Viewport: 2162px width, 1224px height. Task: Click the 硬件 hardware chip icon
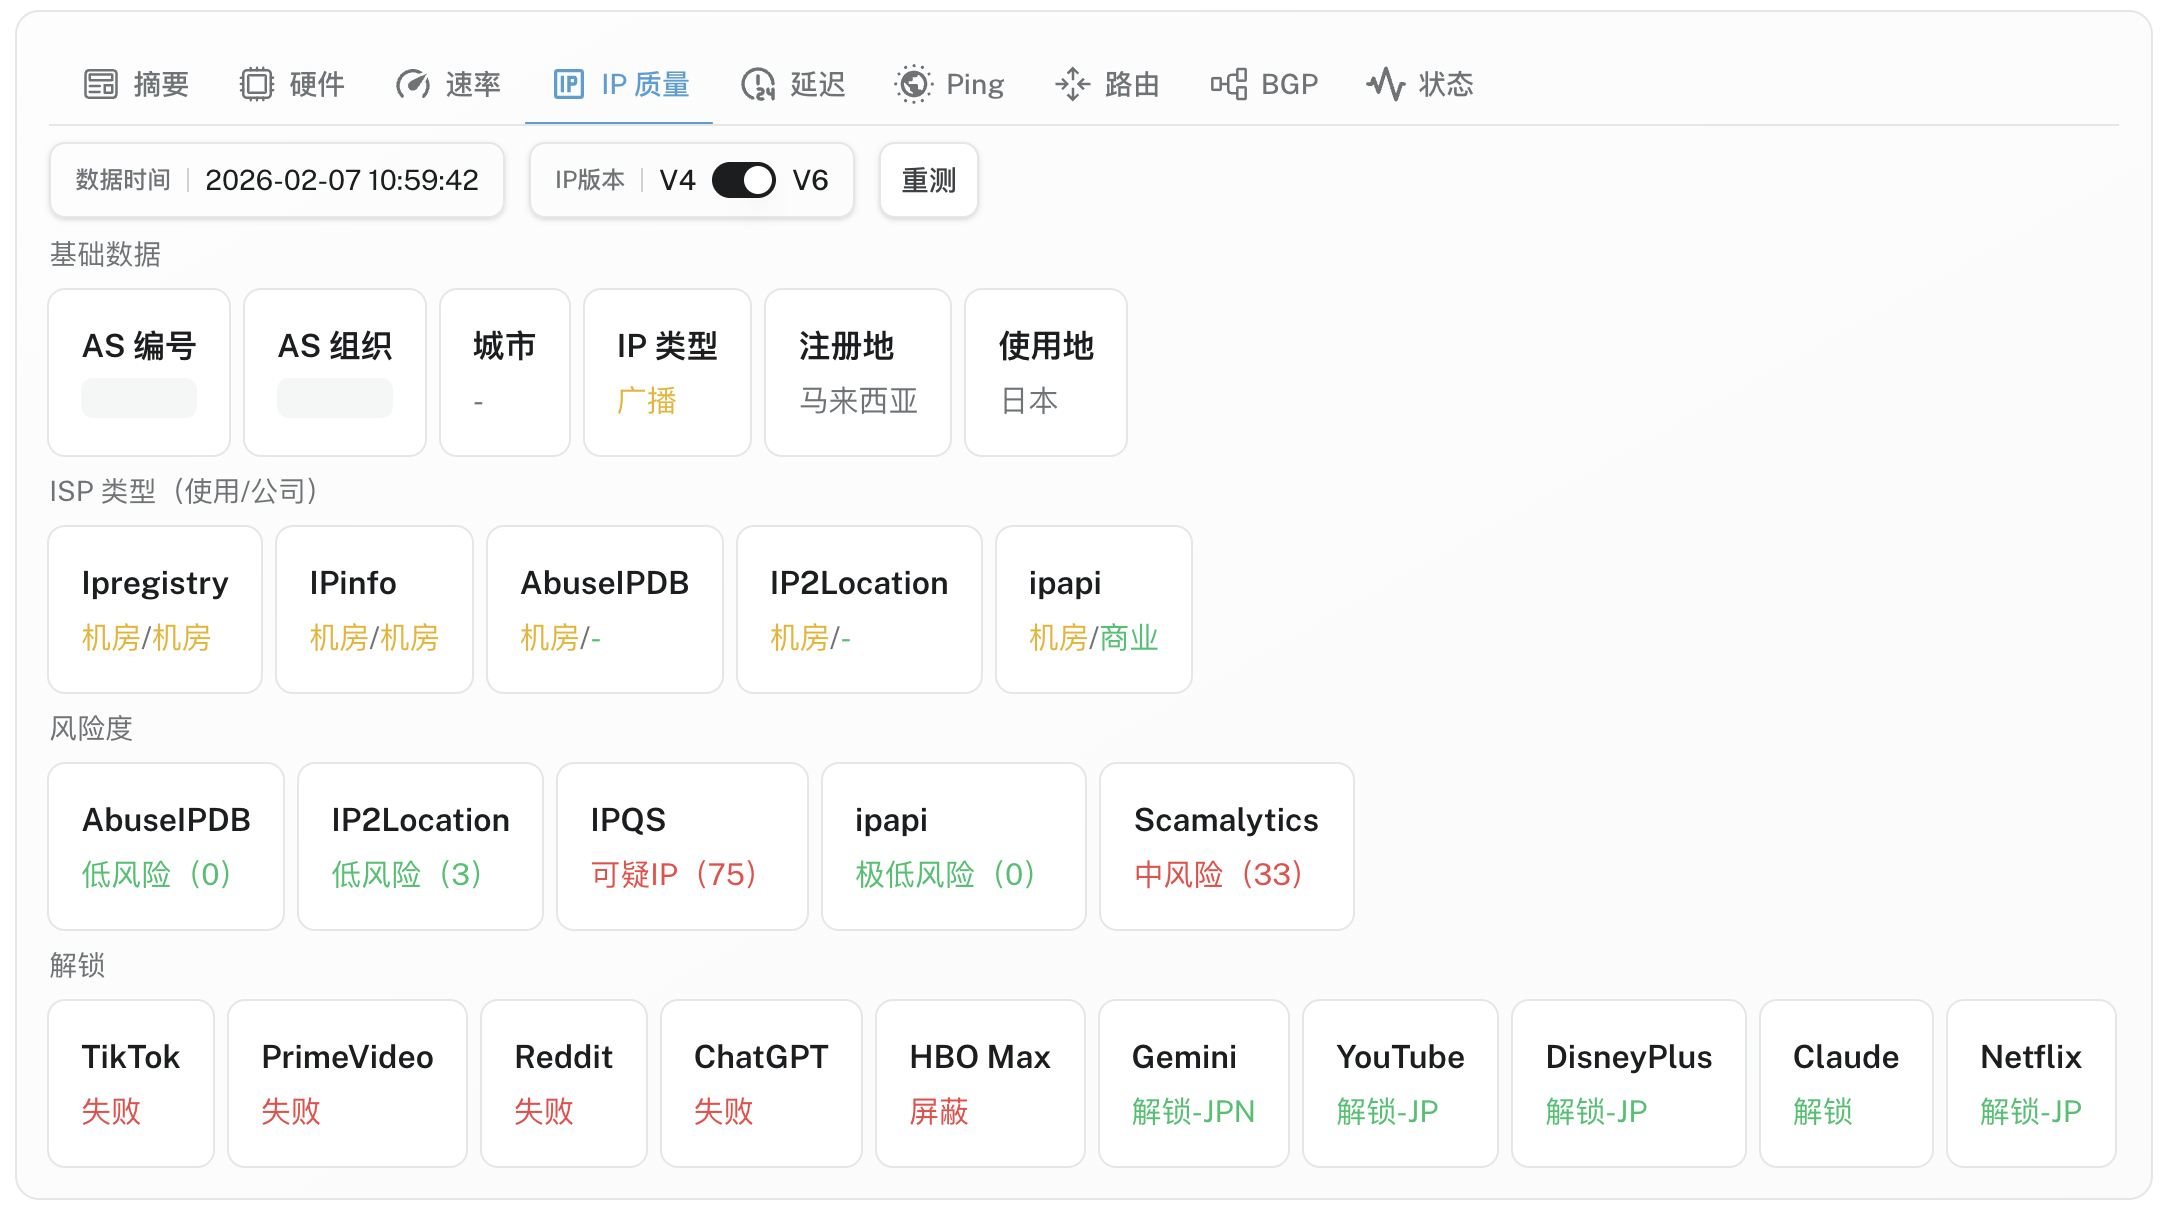pyautogui.click(x=257, y=84)
